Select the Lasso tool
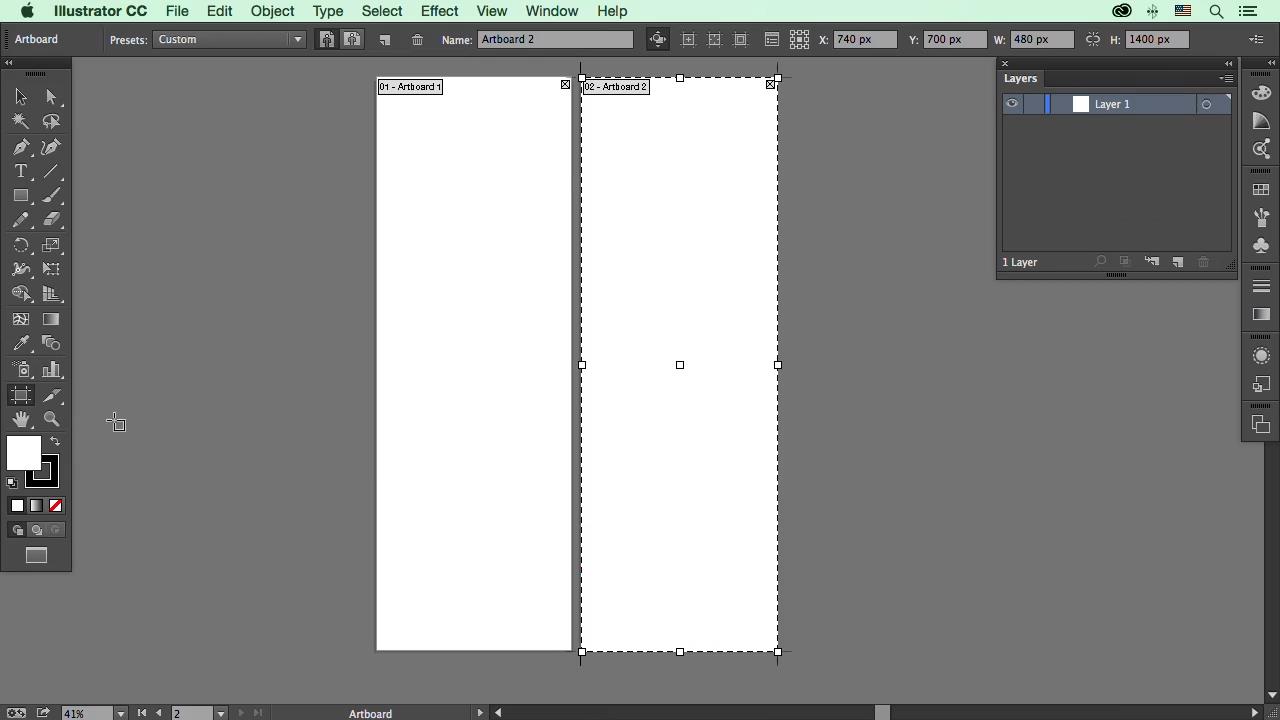Image resolution: width=1280 pixels, height=720 pixels. pos(51,121)
